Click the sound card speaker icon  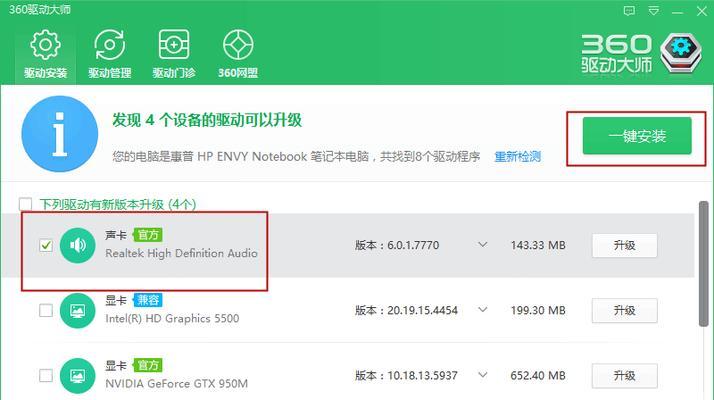pyautogui.click(x=77, y=246)
